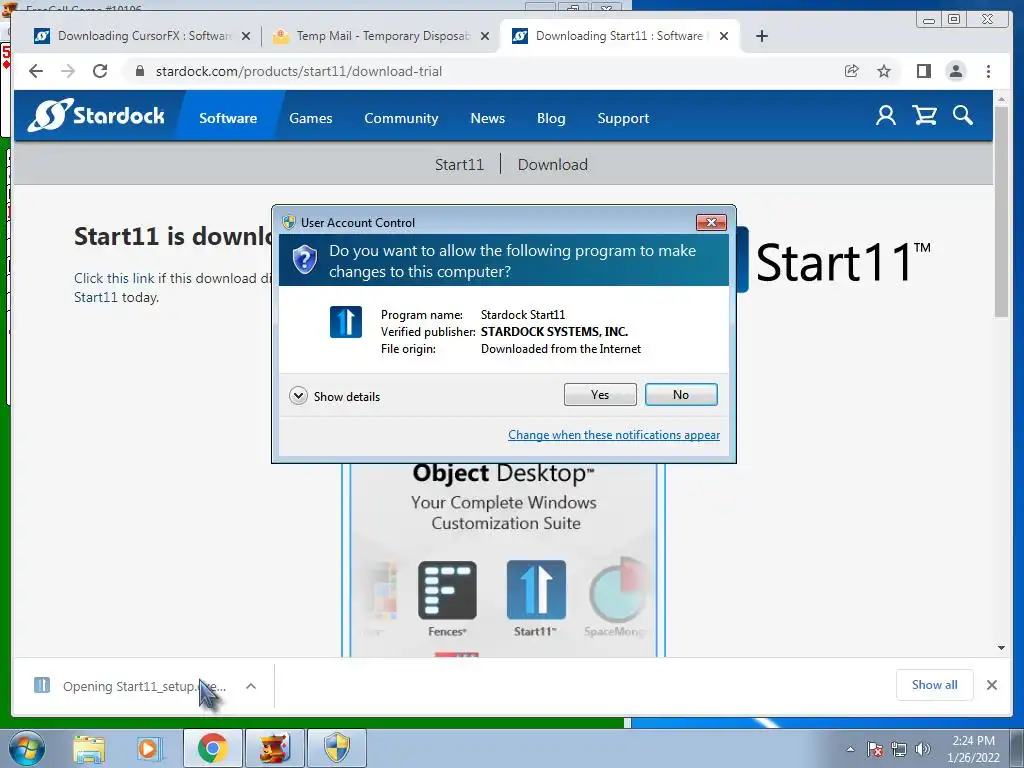This screenshot has width=1024, height=768.
Task: Close the Temp Mail tab
Action: coord(485,36)
